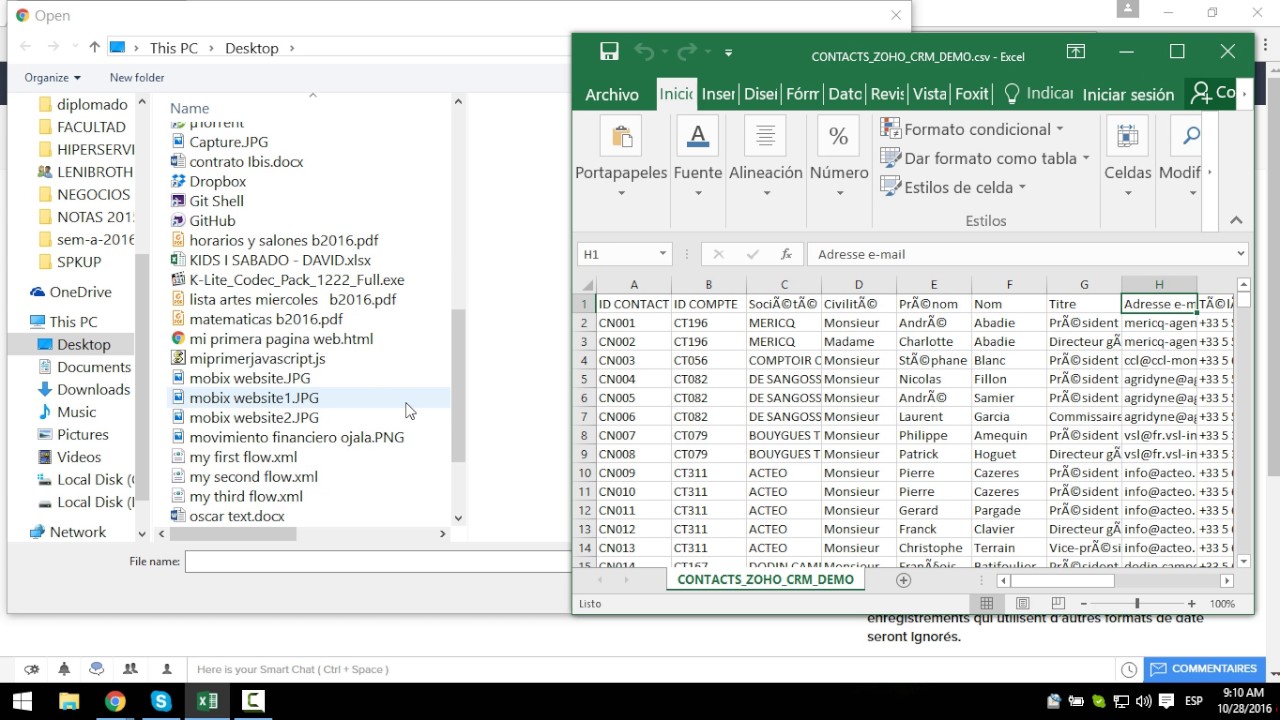Select column H header in Excel
The width and height of the screenshot is (1280, 720).
pos(1159,285)
